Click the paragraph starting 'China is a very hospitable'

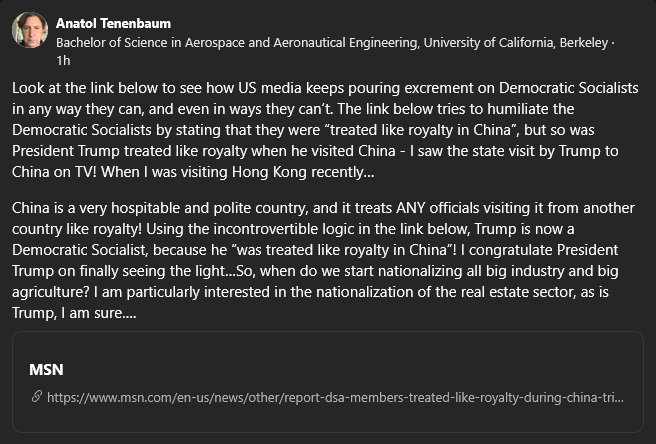[323, 260]
